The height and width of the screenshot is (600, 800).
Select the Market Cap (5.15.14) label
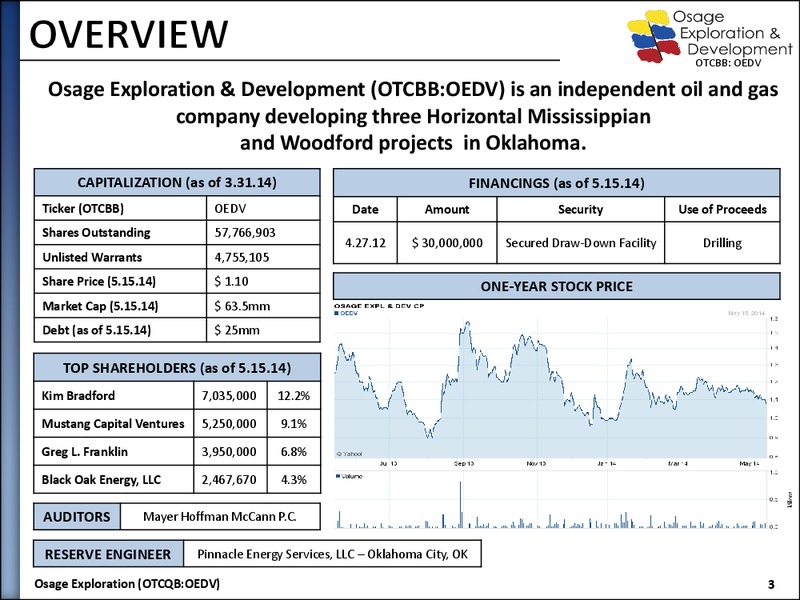click(x=100, y=306)
